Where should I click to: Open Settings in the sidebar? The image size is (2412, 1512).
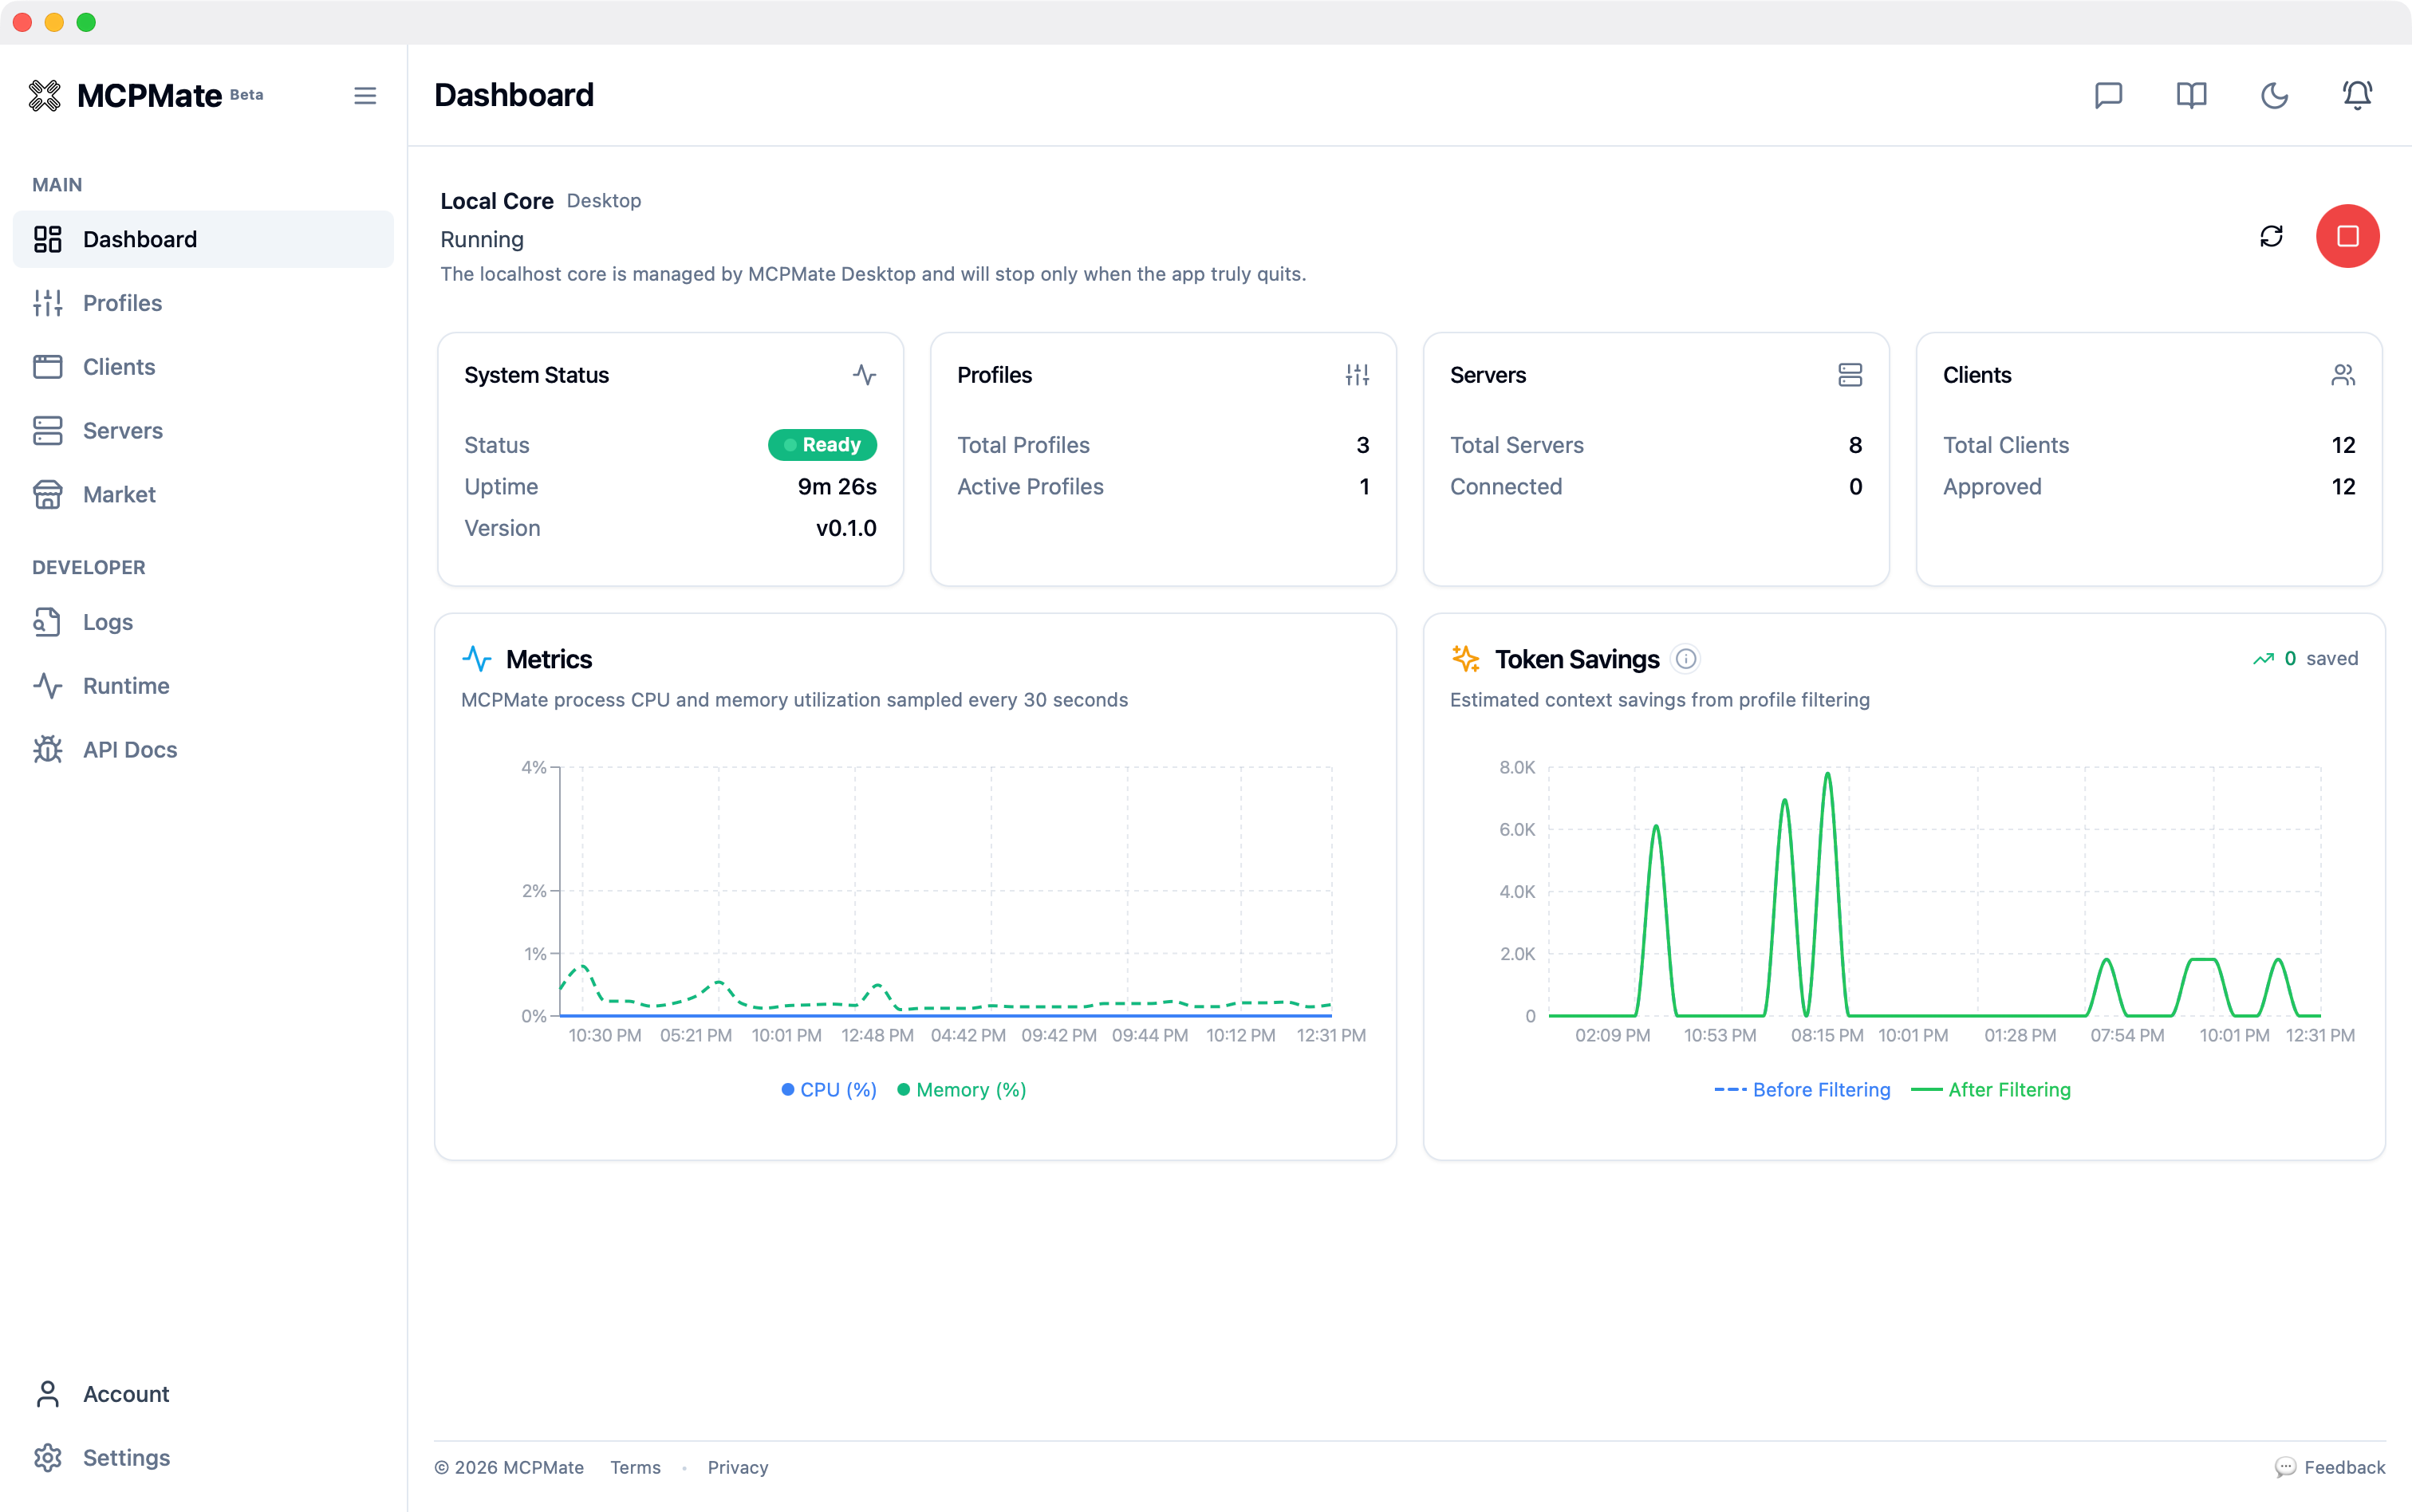203,1458
